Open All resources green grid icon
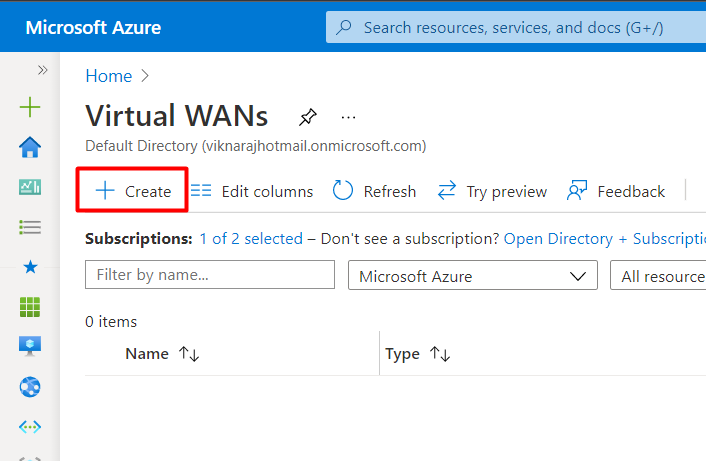Image resolution: width=706 pixels, height=461 pixels. [30, 307]
